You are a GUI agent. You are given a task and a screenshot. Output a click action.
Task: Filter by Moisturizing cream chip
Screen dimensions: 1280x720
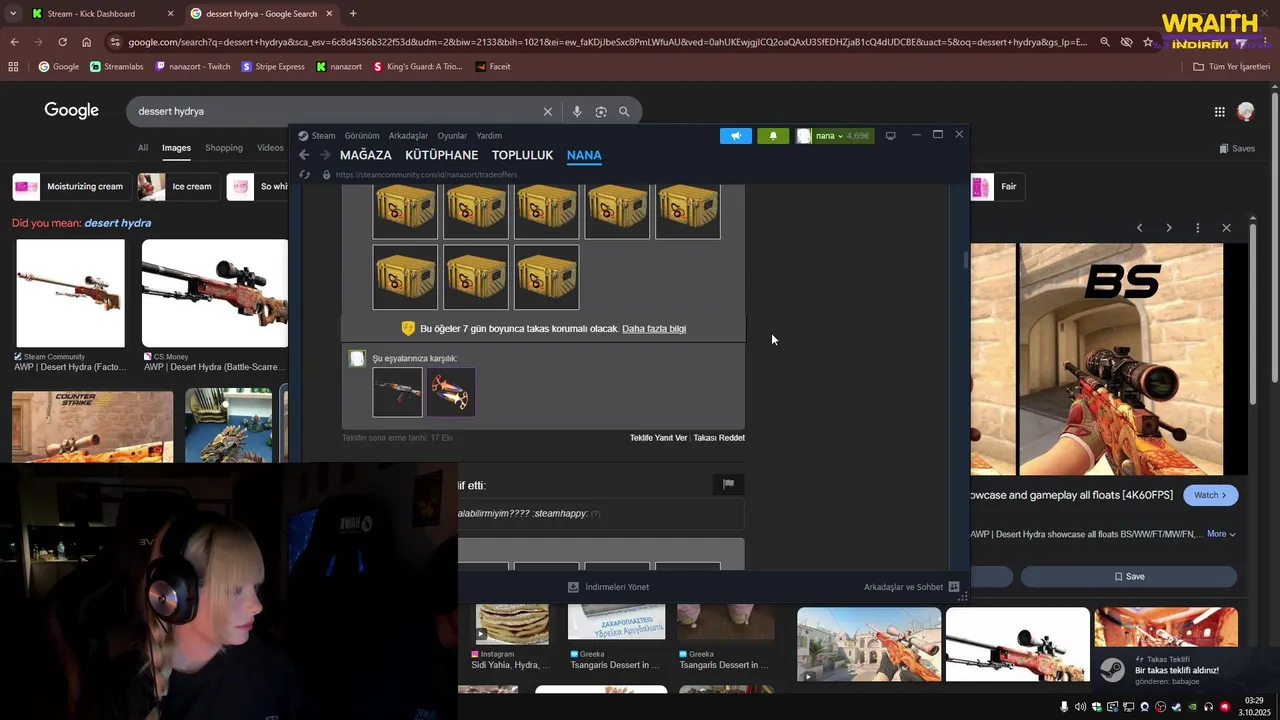pos(72,187)
